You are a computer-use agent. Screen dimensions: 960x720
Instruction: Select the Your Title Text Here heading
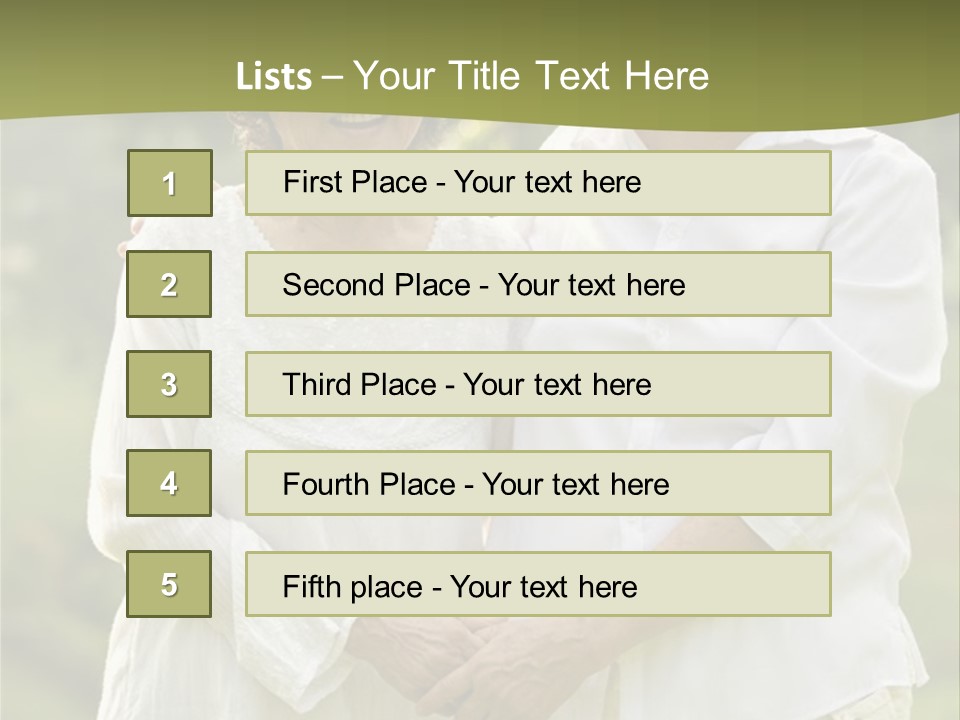click(x=530, y=77)
